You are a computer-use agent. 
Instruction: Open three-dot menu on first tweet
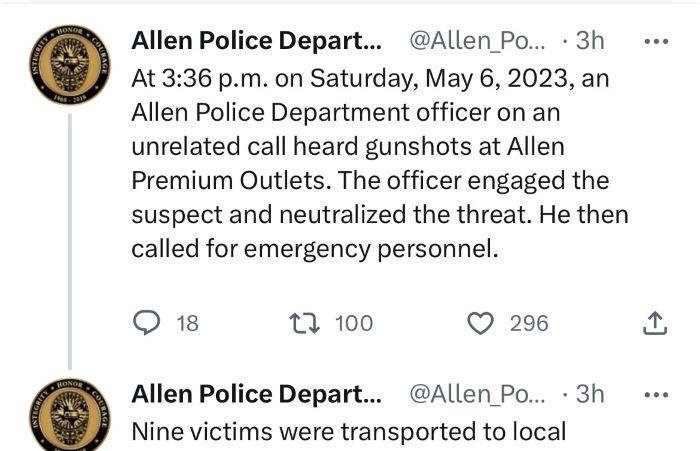tap(656, 42)
